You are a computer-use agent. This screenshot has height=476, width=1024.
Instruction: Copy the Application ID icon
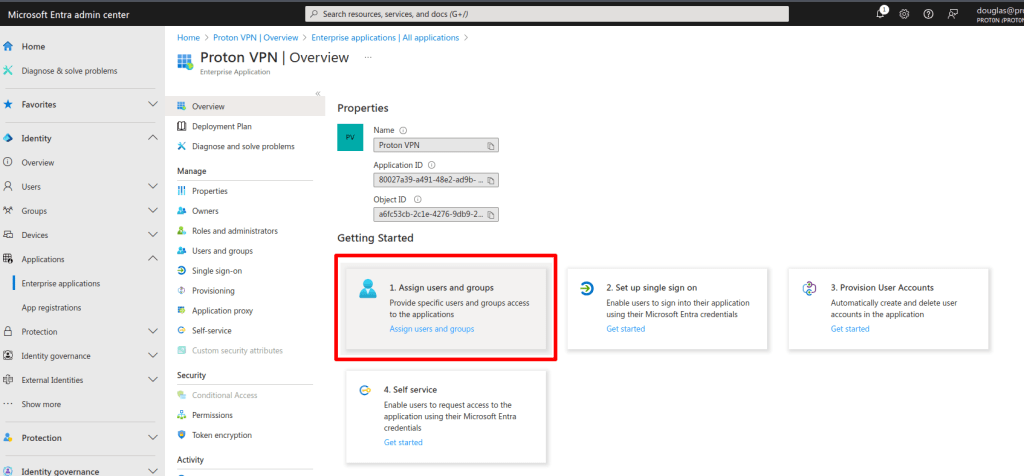[491, 180]
